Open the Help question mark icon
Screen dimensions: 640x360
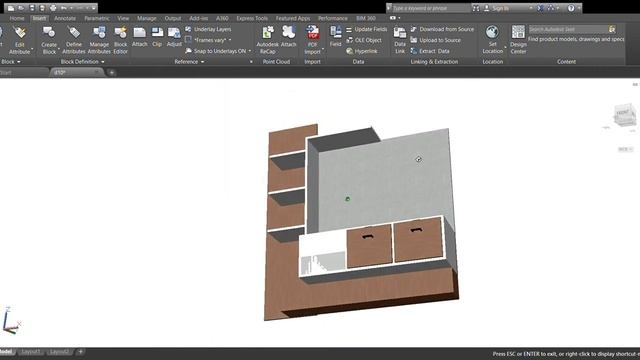(571, 8)
